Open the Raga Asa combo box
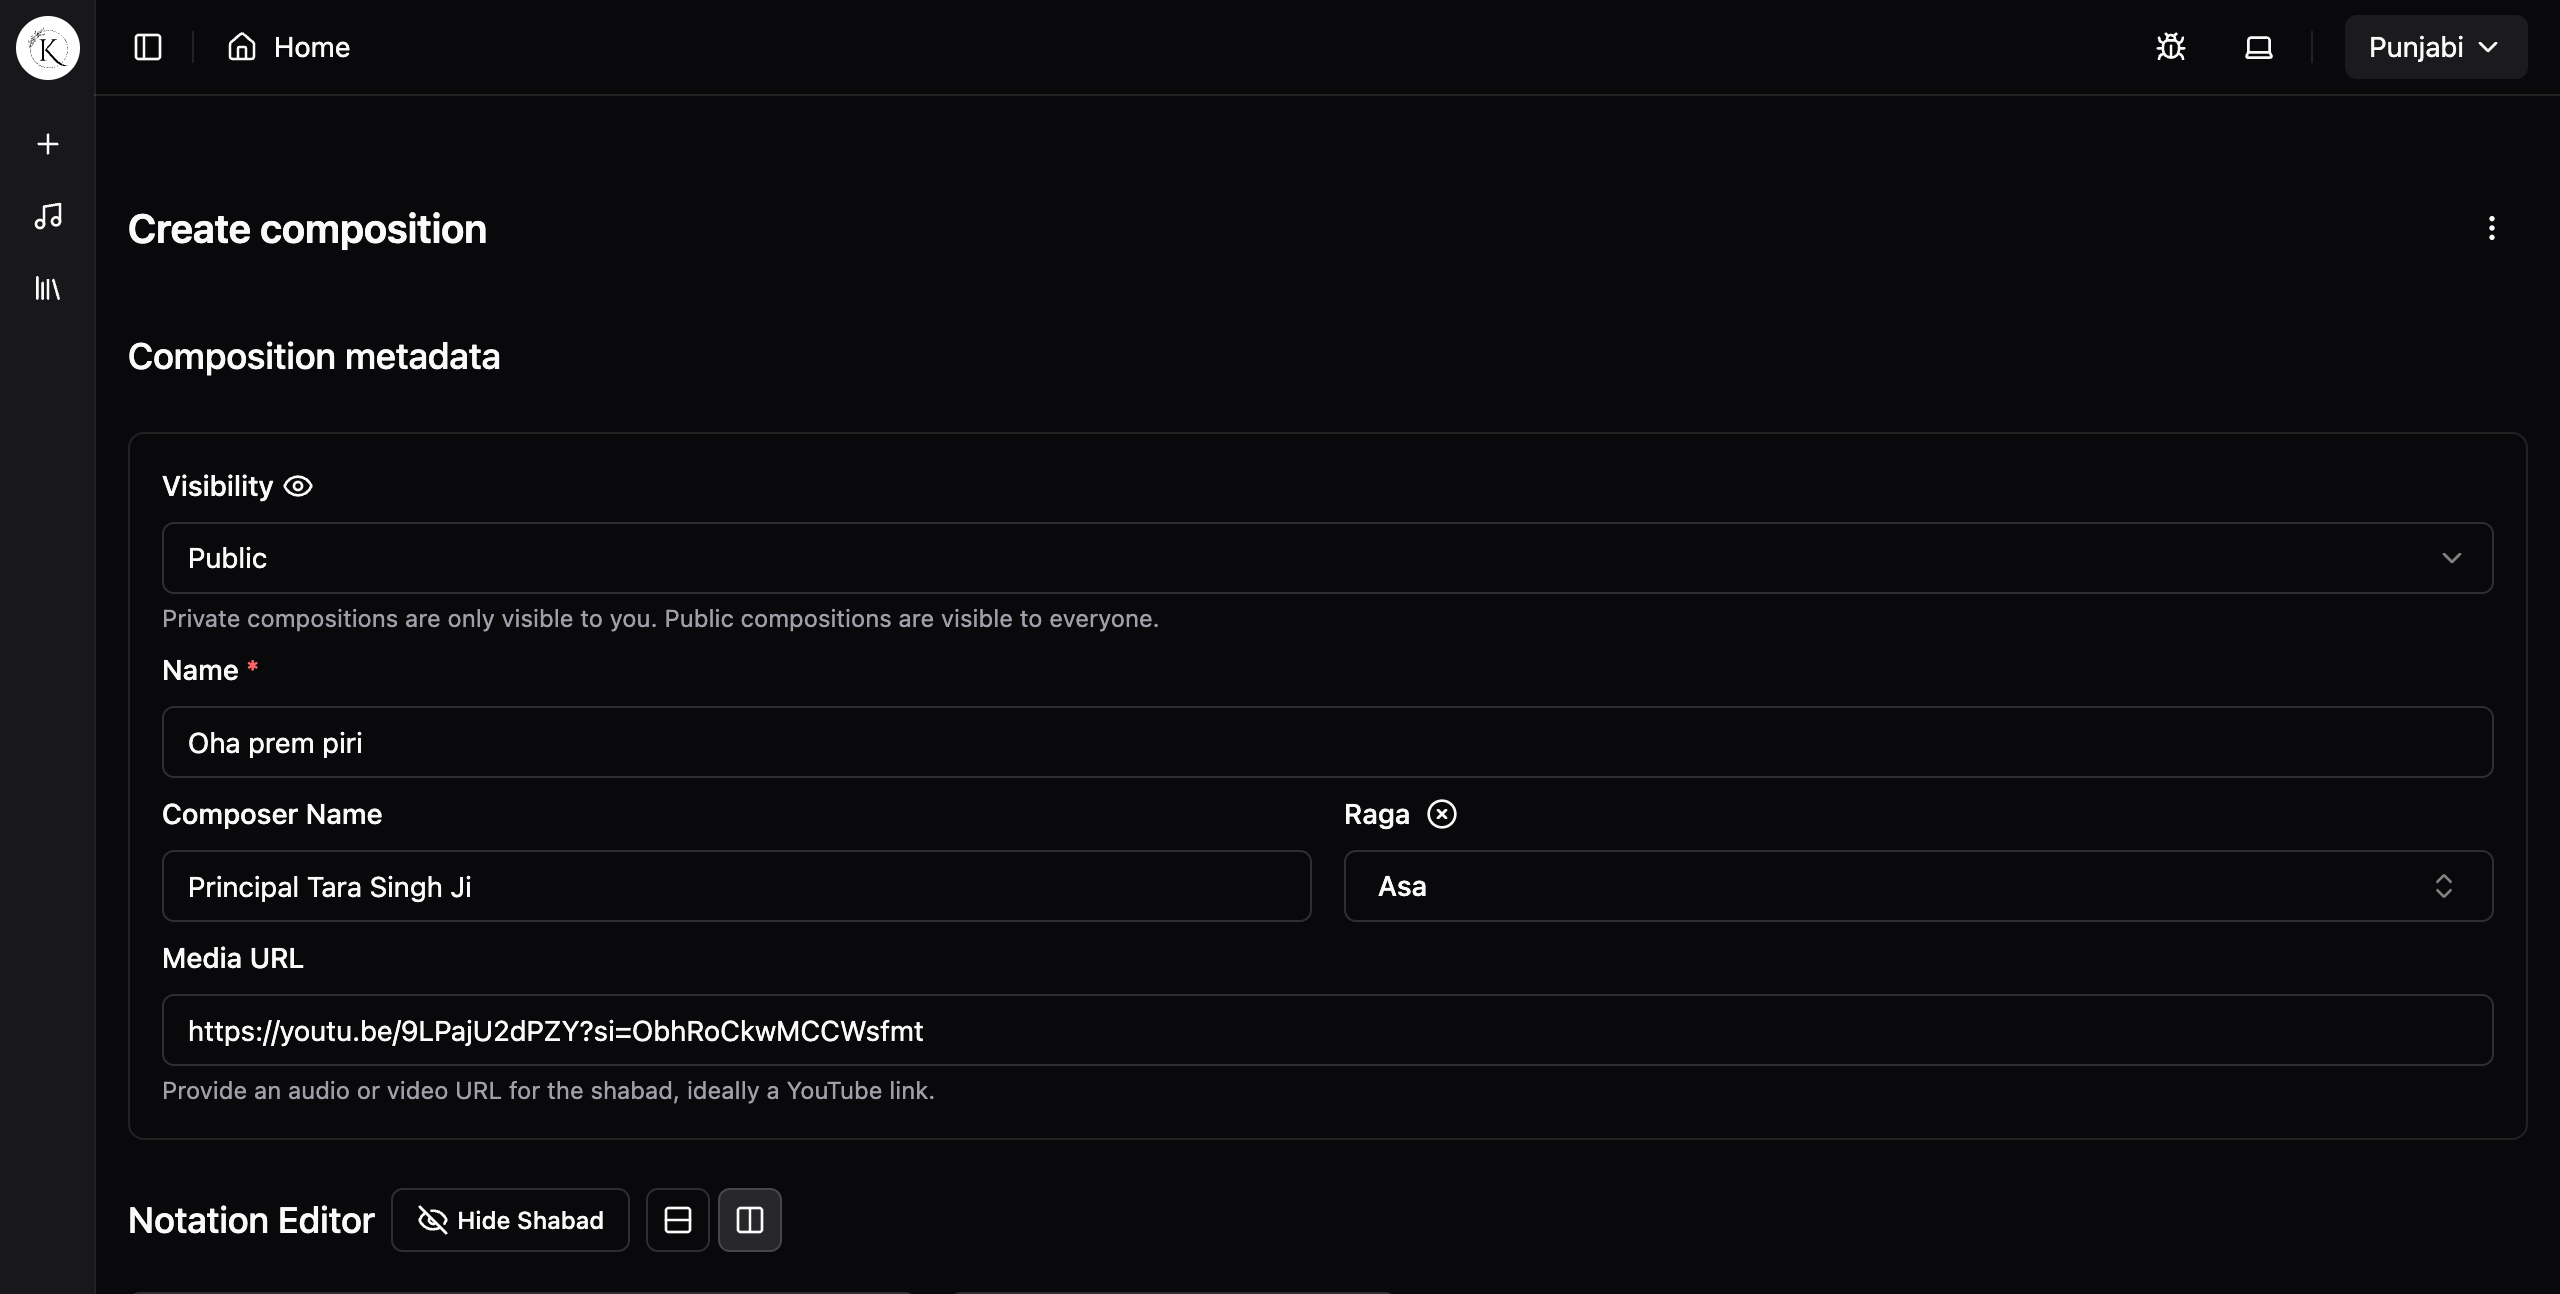2560x1294 pixels. pos(1917,886)
